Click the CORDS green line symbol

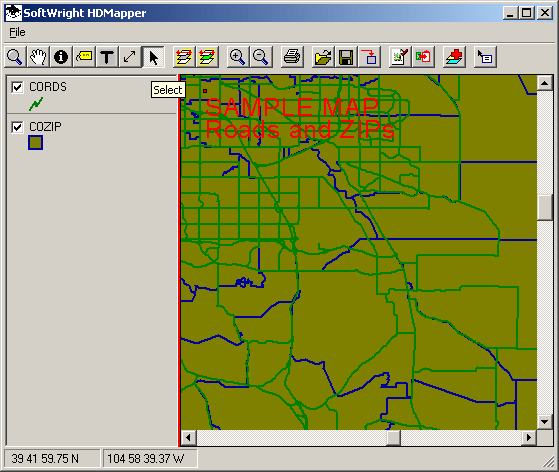[36, 104]
